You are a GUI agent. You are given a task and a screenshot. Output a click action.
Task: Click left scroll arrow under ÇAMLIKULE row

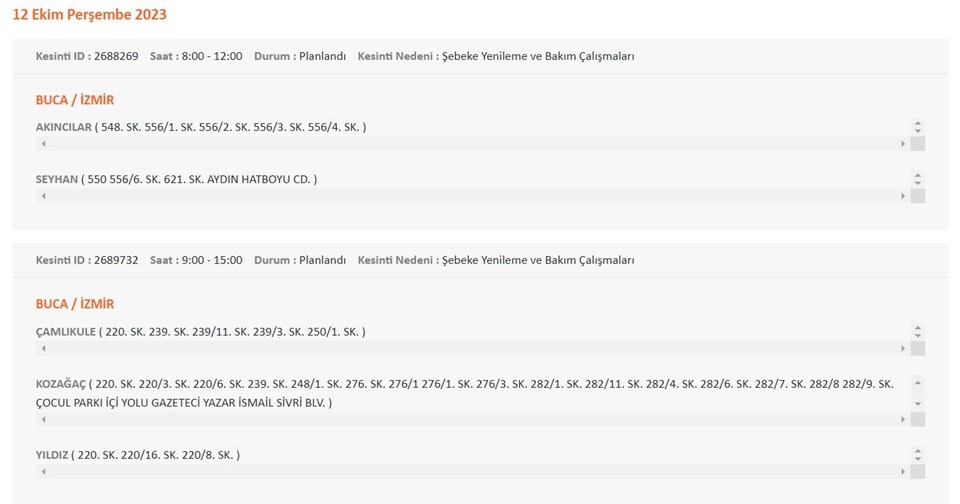[42, 349]
